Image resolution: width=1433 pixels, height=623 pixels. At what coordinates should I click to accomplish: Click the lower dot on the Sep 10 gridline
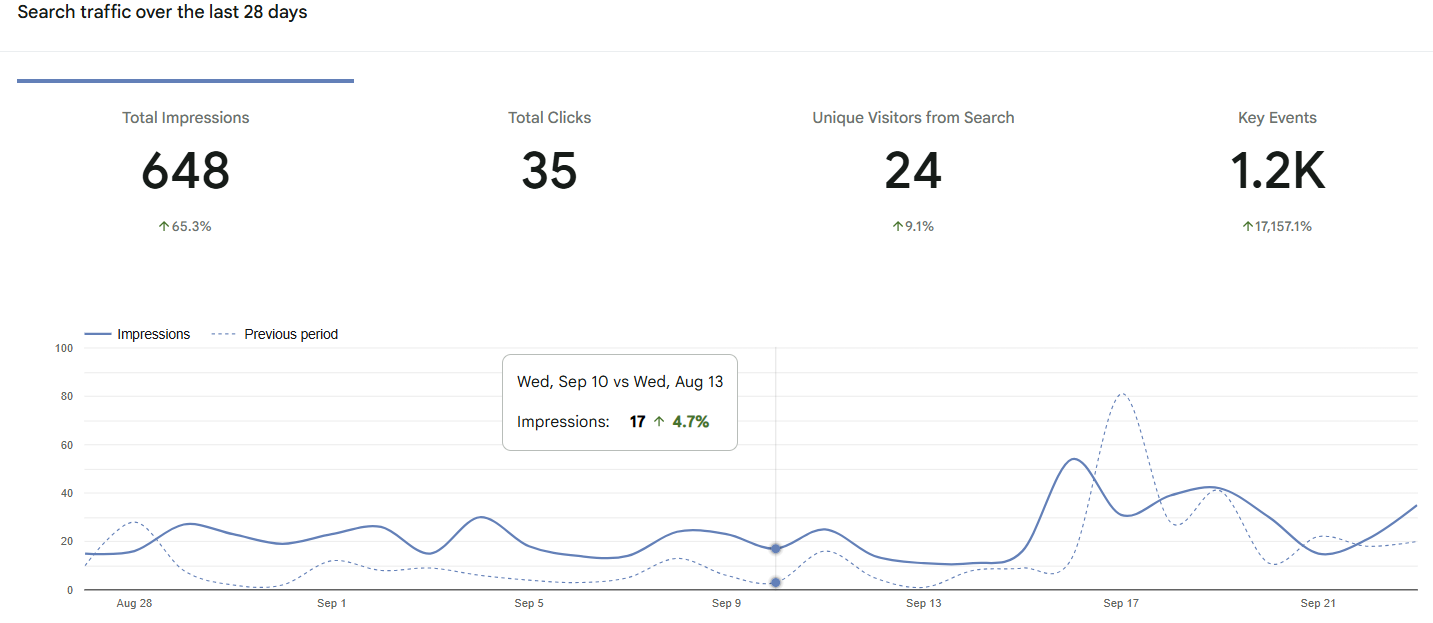click(x=776, y=582)
